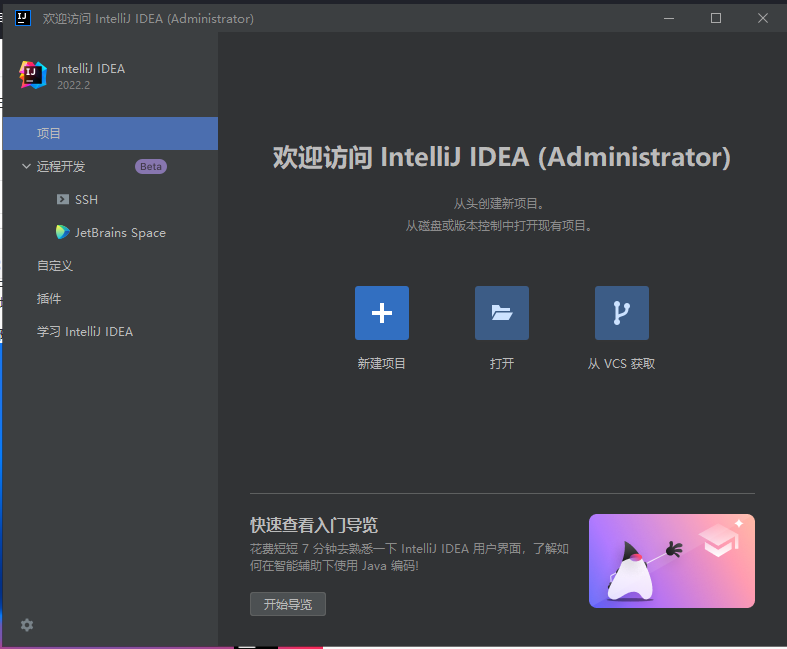Open the 自定义 sidebar section
The height and width of the screenshot is (649, 787).
[55, 266]
